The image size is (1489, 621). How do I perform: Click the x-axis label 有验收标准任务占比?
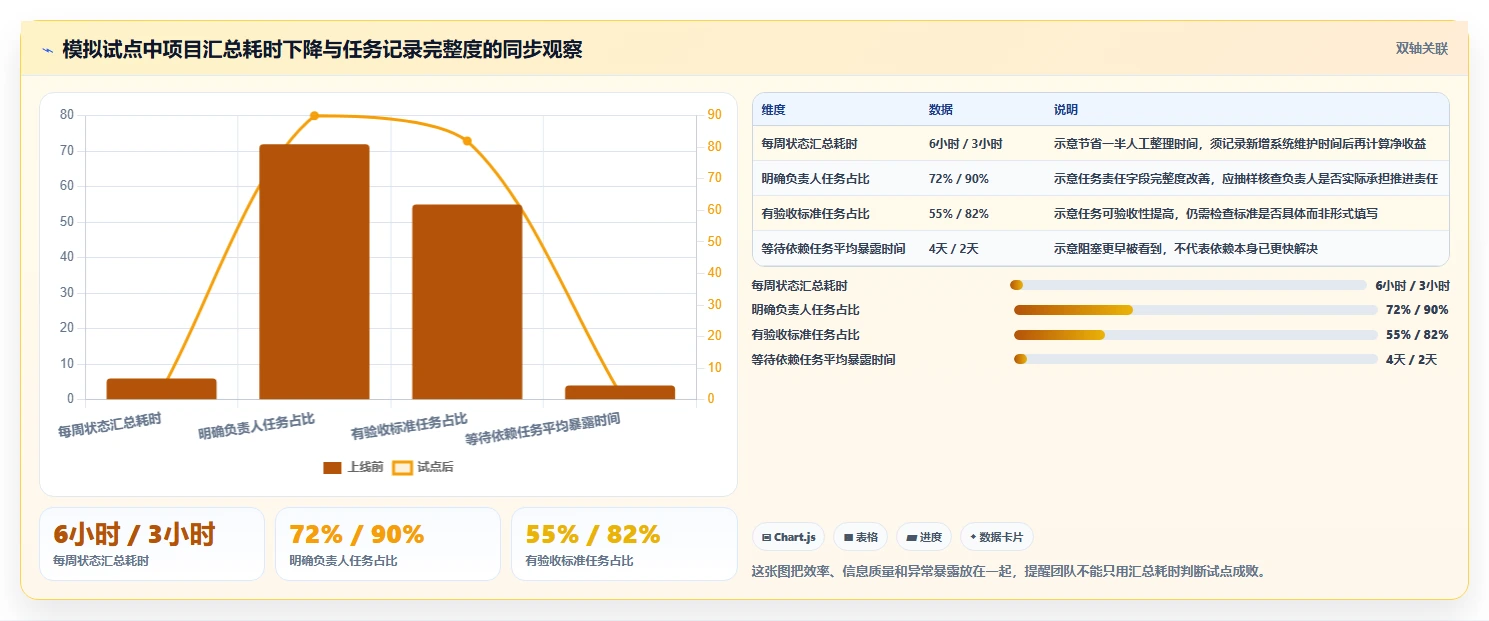click(x=410, y=427)
